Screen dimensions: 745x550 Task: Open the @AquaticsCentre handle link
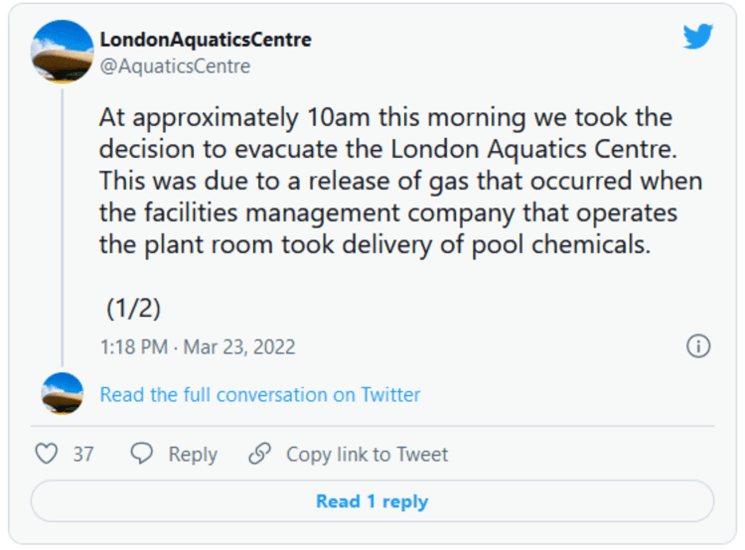tap(175, 66)
